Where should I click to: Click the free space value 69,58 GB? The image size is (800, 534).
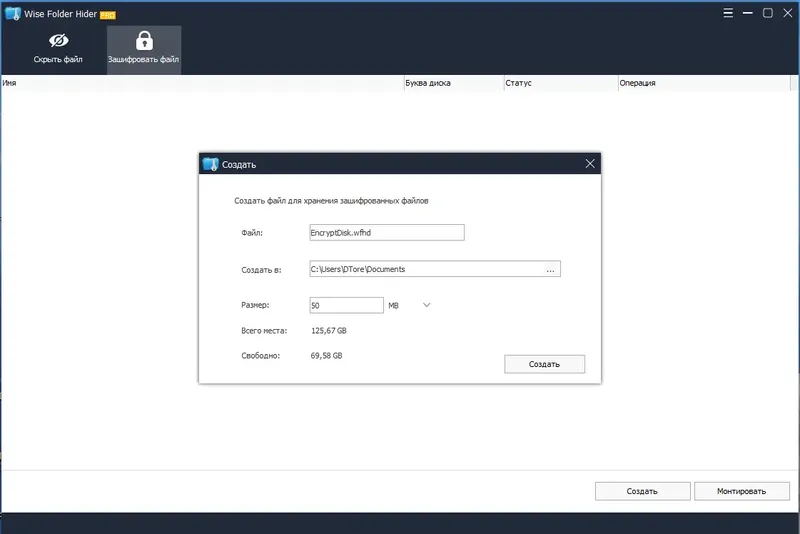click(326, 355)
